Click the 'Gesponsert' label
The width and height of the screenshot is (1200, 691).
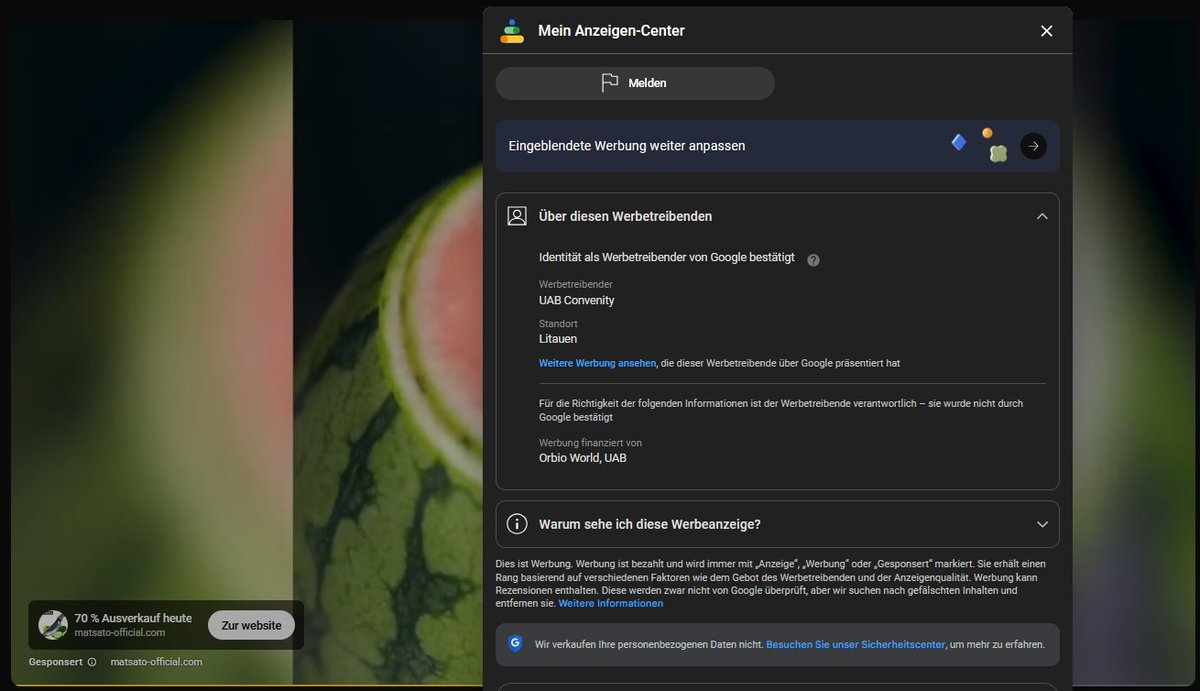pos(55,662)
